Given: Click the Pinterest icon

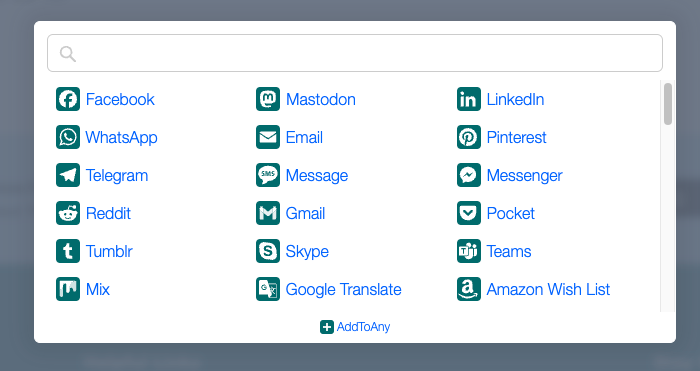Looking at the screenshot, I should (469, 137).
